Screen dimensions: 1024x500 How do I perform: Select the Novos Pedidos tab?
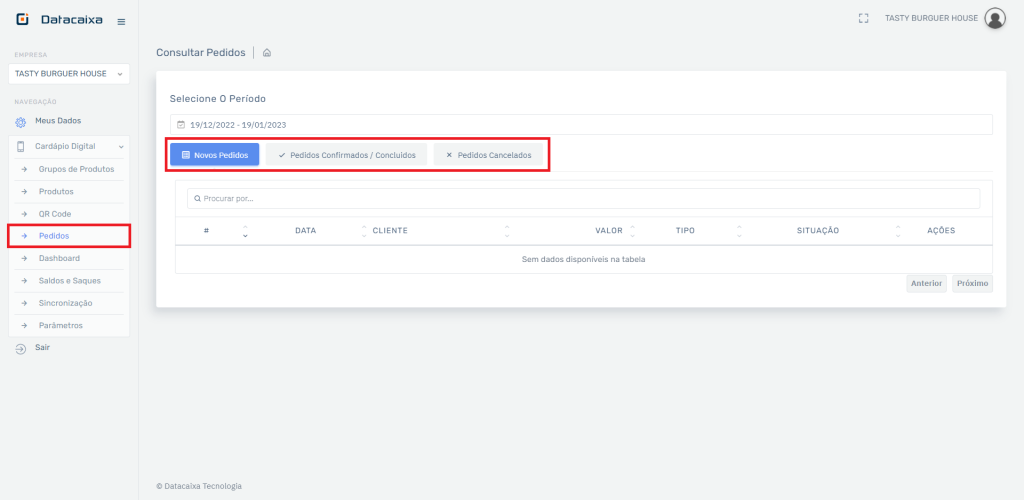coord(214,155)
